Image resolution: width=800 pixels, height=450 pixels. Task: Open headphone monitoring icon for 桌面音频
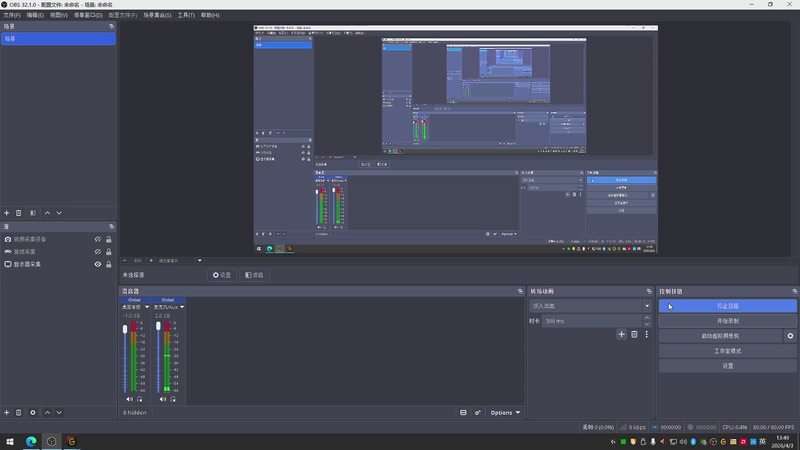click(140, 399)
